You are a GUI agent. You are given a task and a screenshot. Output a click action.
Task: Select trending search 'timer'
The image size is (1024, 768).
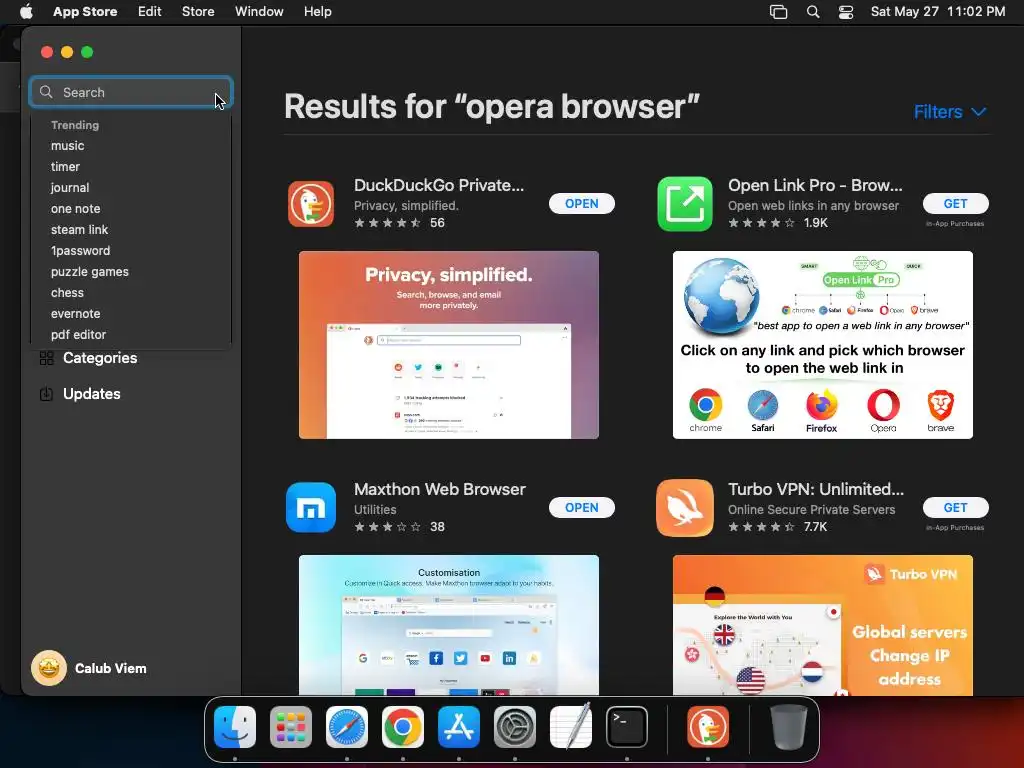65,167
